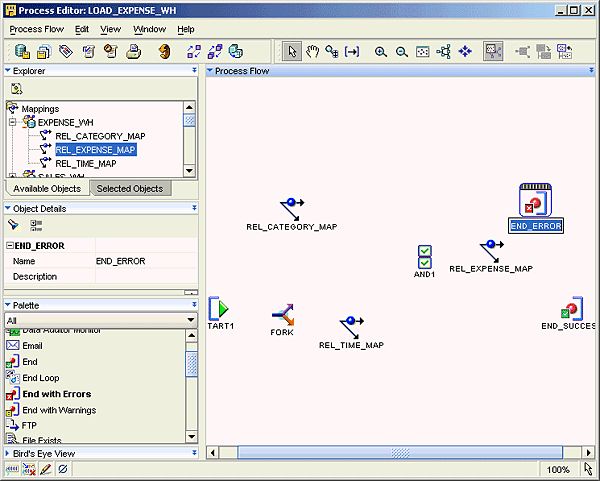This screenshot has width=600, height=481.
Task: Click the globe icon in toolbar
Action: pos(236,51)
